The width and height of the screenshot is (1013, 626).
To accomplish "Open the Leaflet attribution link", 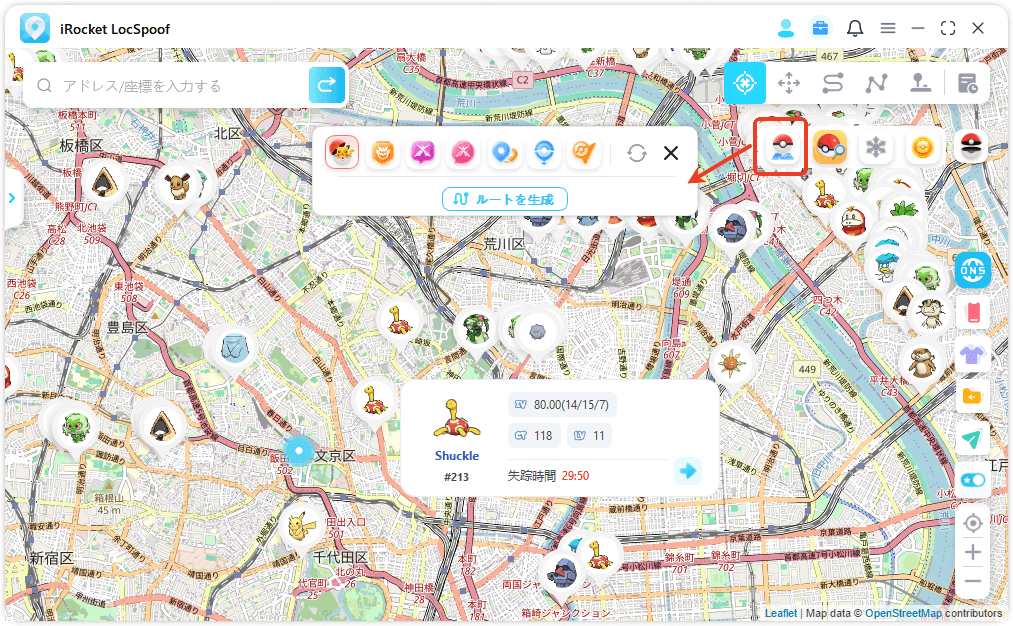I will (x=781, y=613).
